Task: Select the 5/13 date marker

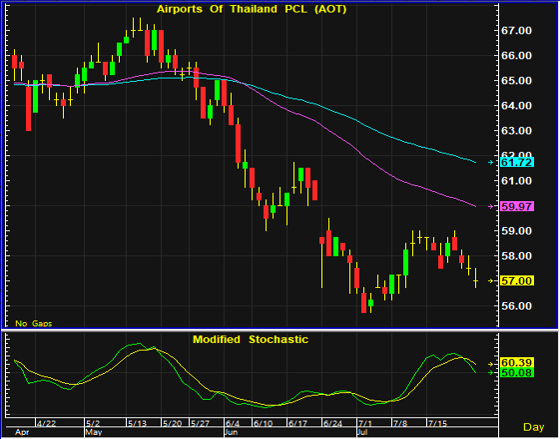Action: pos(138,424)
